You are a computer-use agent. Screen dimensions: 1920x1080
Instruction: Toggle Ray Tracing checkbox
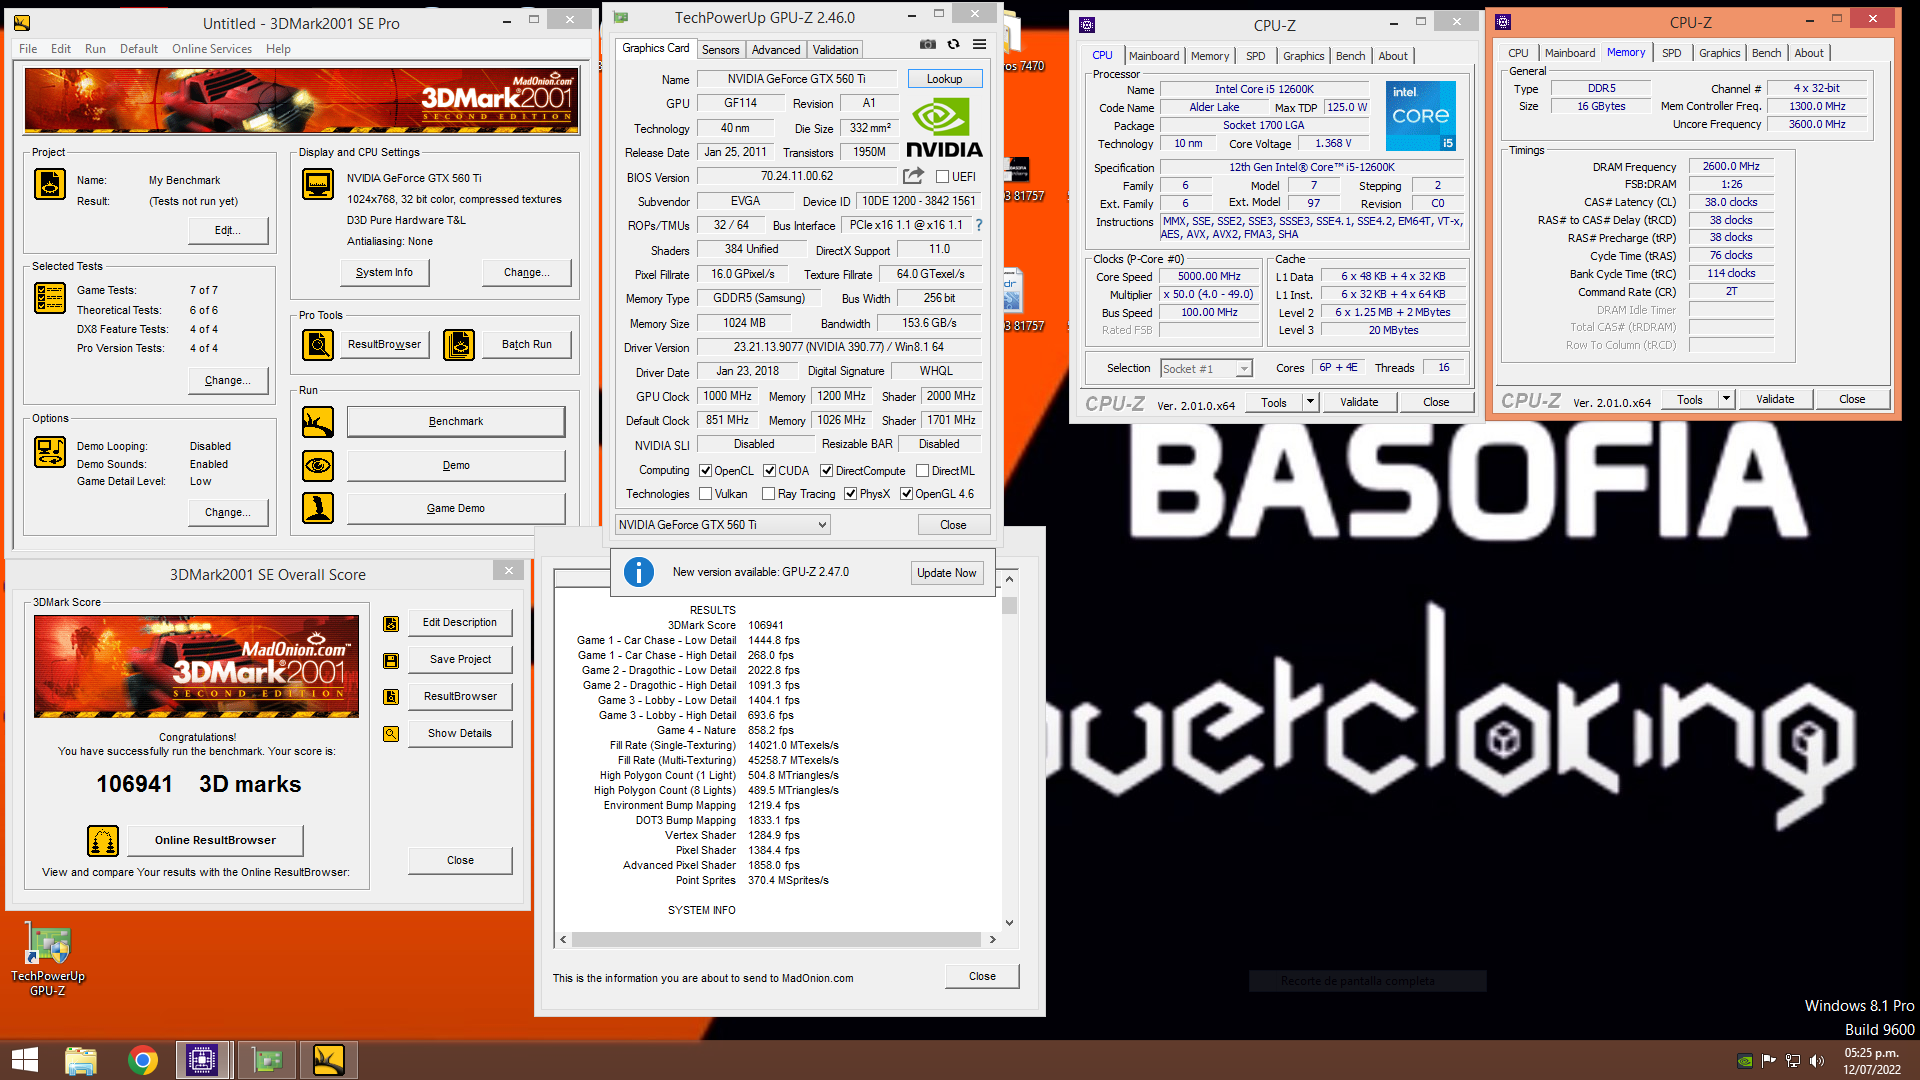pyautogui.click(x=768, y=494)
